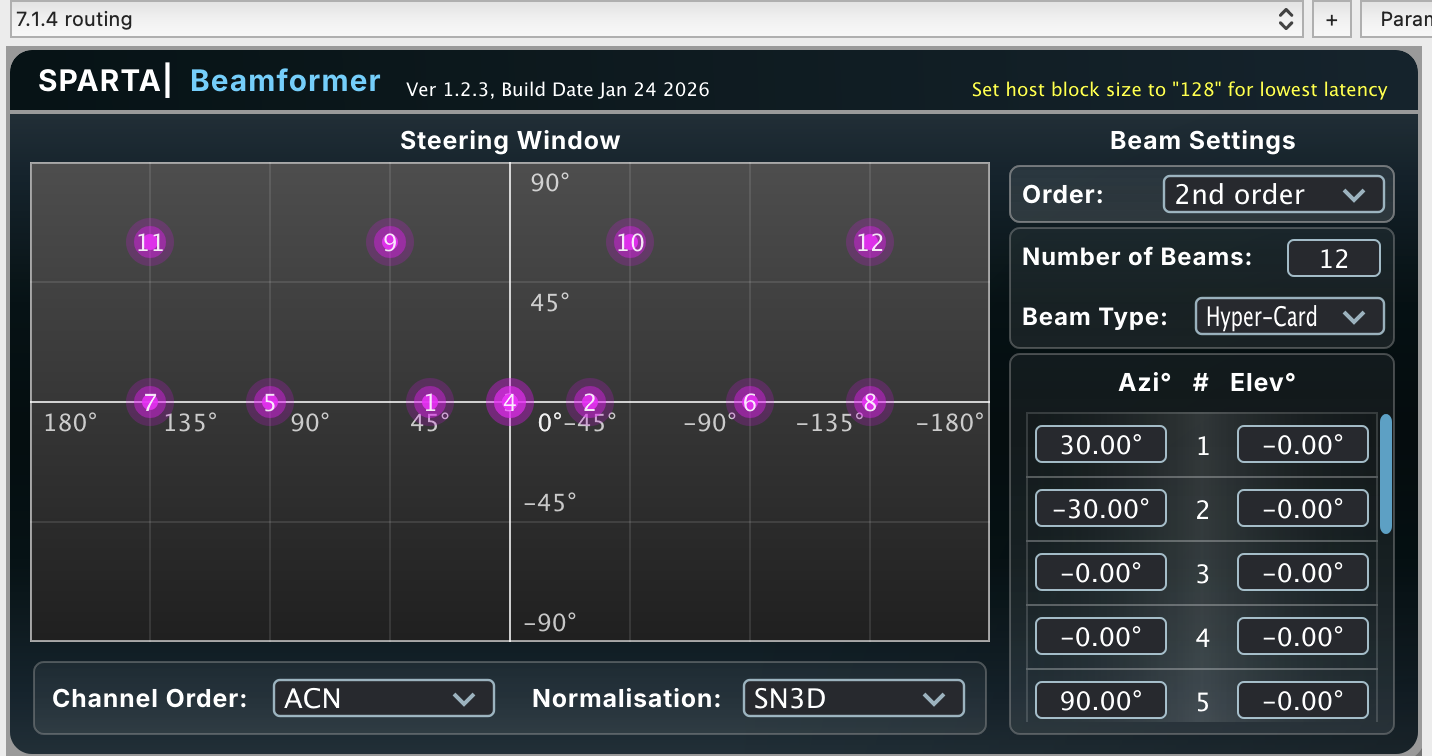This screenshot has width=1432, height=756.
Task: Click the "Channel Order:" label
Action: click(x=149, y=698)
